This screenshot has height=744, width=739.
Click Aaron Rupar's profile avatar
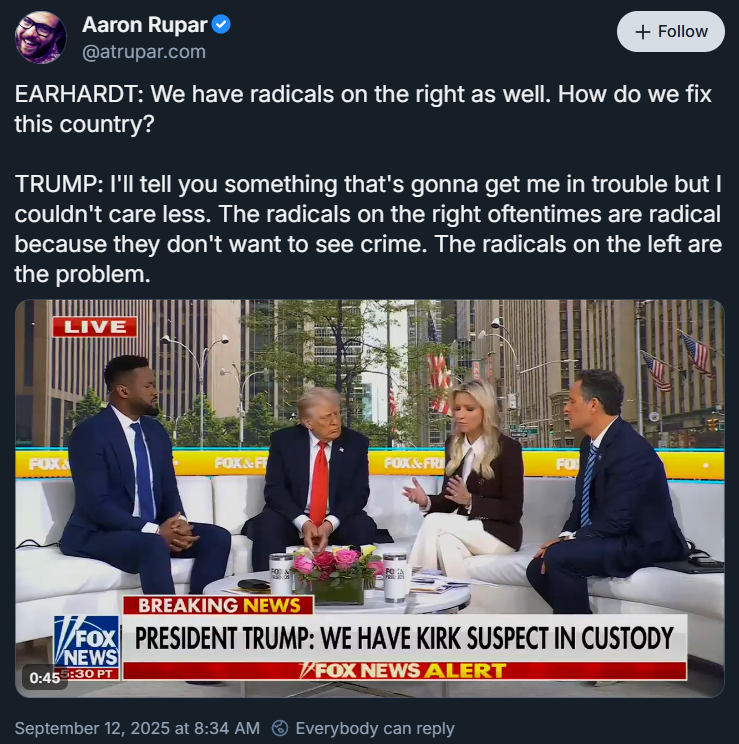(x=40, y=37)
